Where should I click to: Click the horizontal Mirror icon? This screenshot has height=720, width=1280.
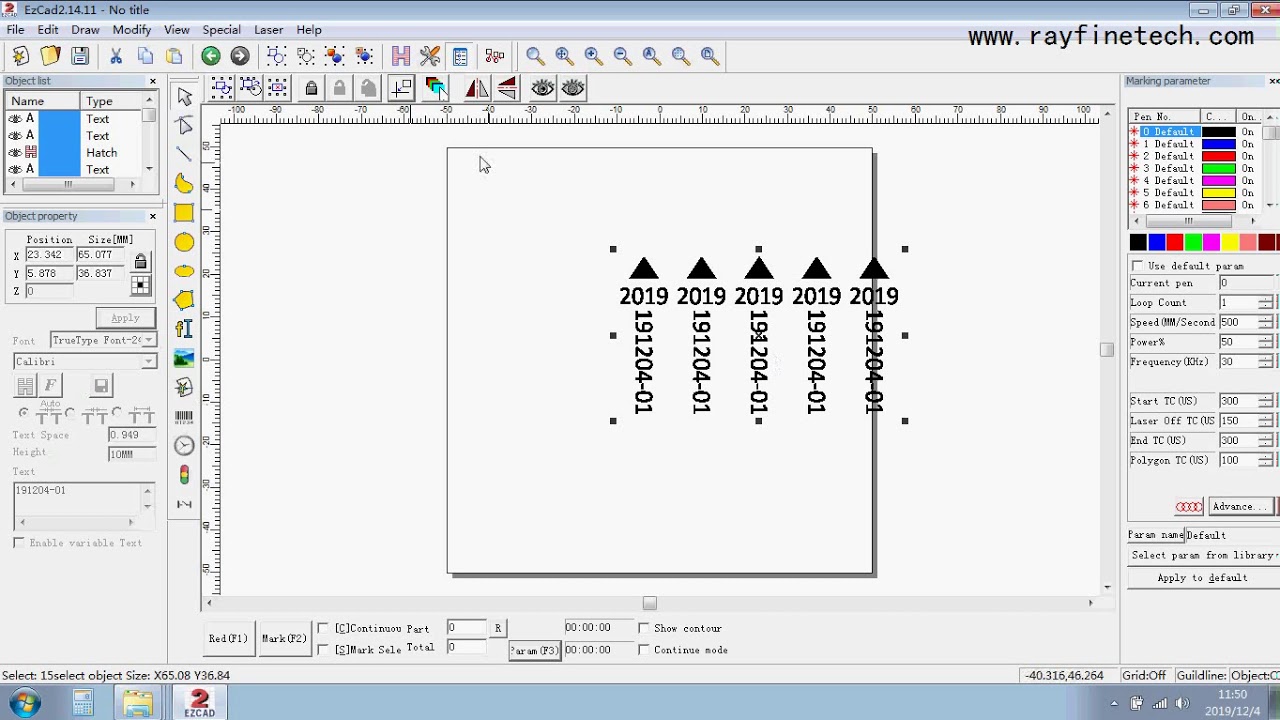pos(477,88)
